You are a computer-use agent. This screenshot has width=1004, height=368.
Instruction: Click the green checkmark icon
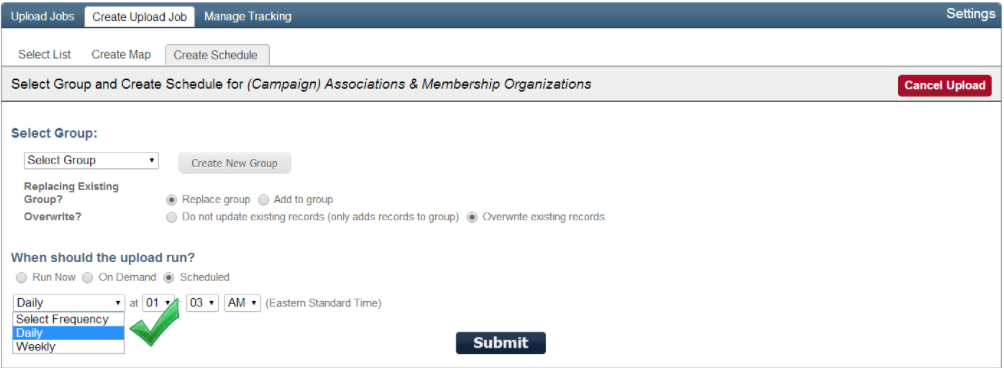click(x=154, y=322)
